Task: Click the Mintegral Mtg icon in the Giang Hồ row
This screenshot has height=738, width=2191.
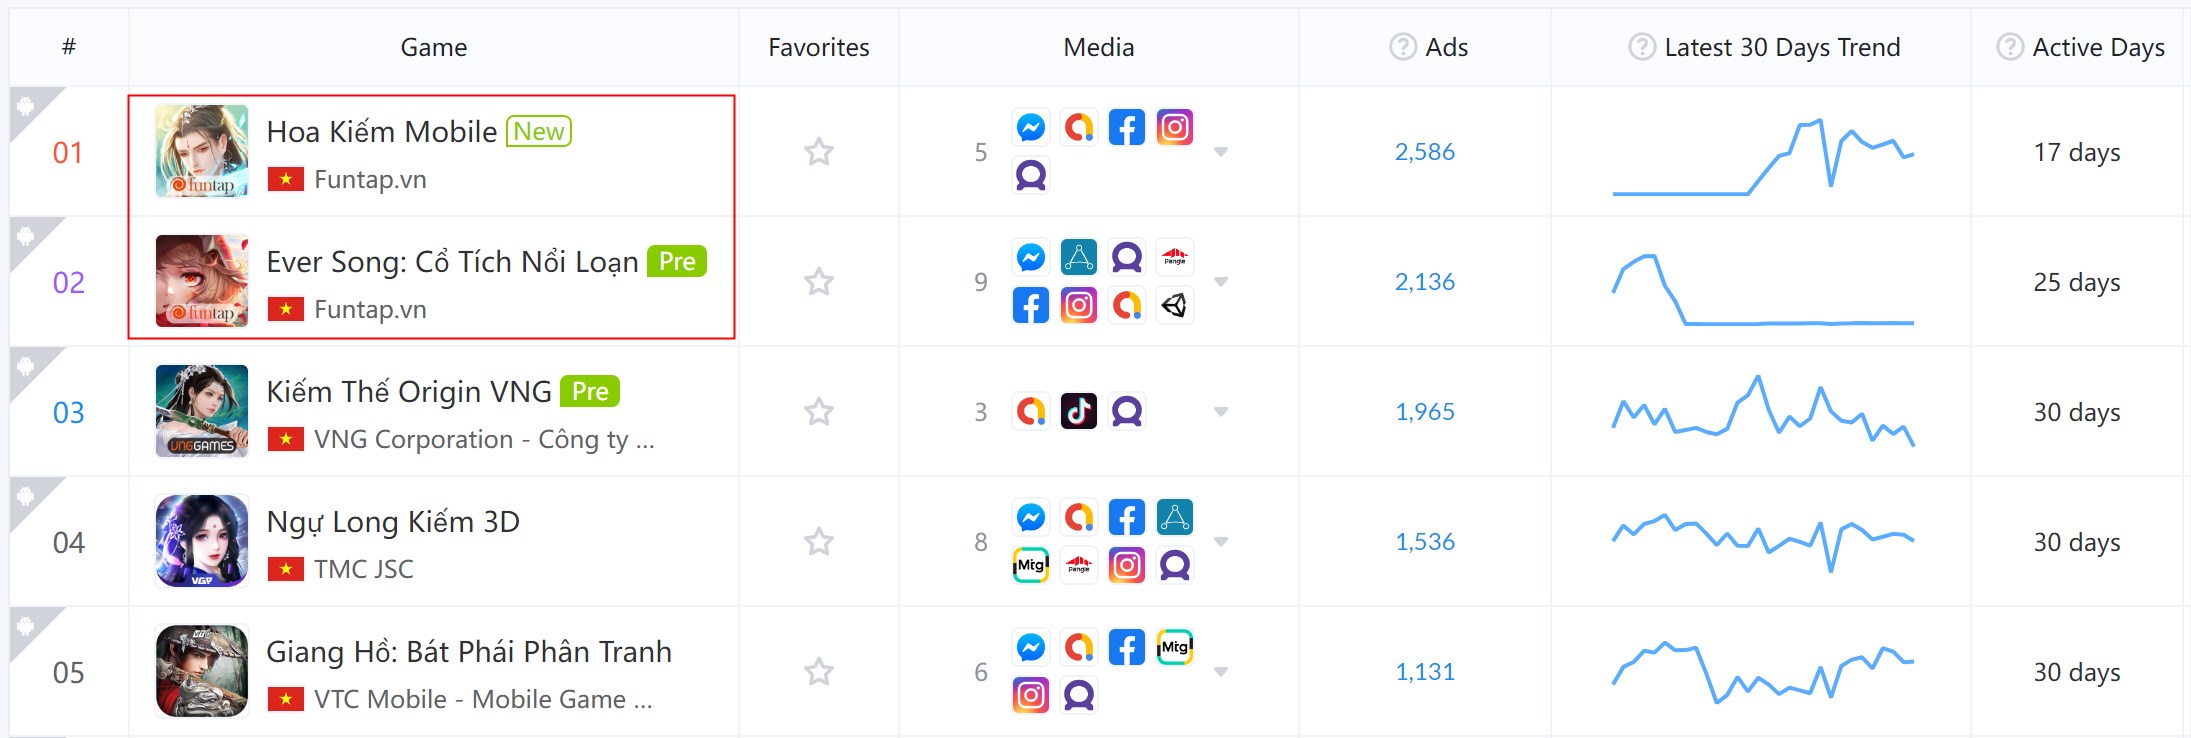Action: [x=1175, y=648]
